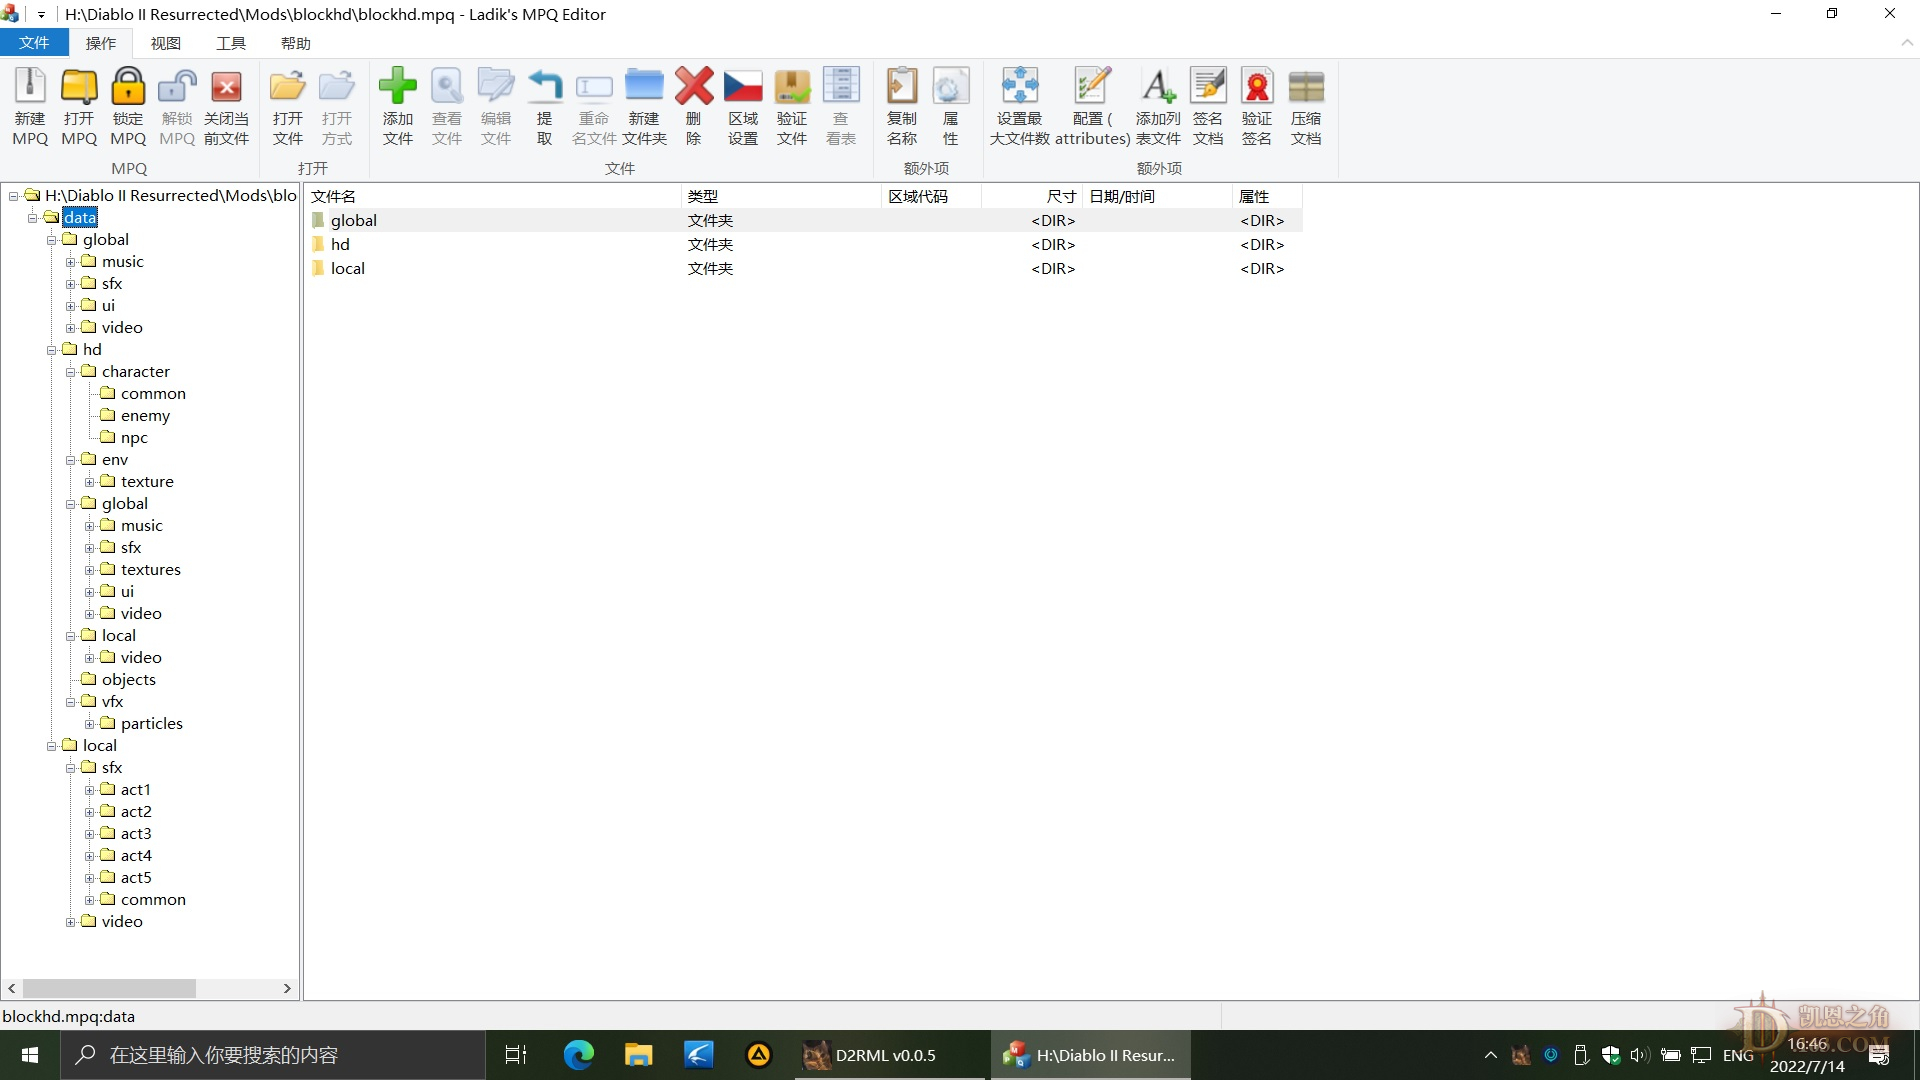Select the act3 folder in the tree

tap(136, 833)
